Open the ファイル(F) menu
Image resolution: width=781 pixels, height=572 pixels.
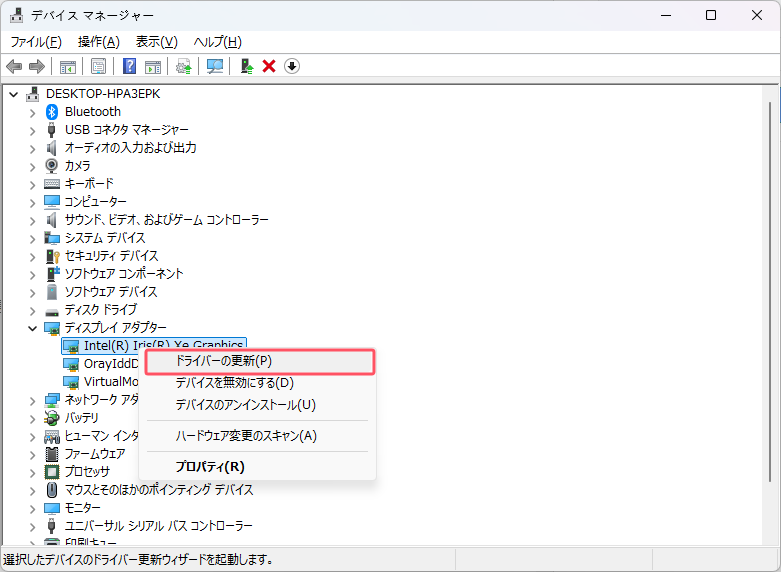click(36, 42)
